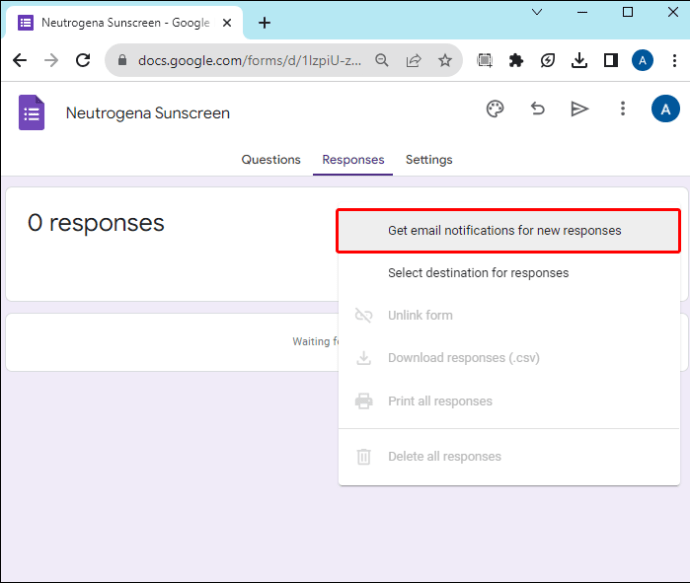Click the Neutrogena Sunscreen form title

tap(148, 113)
